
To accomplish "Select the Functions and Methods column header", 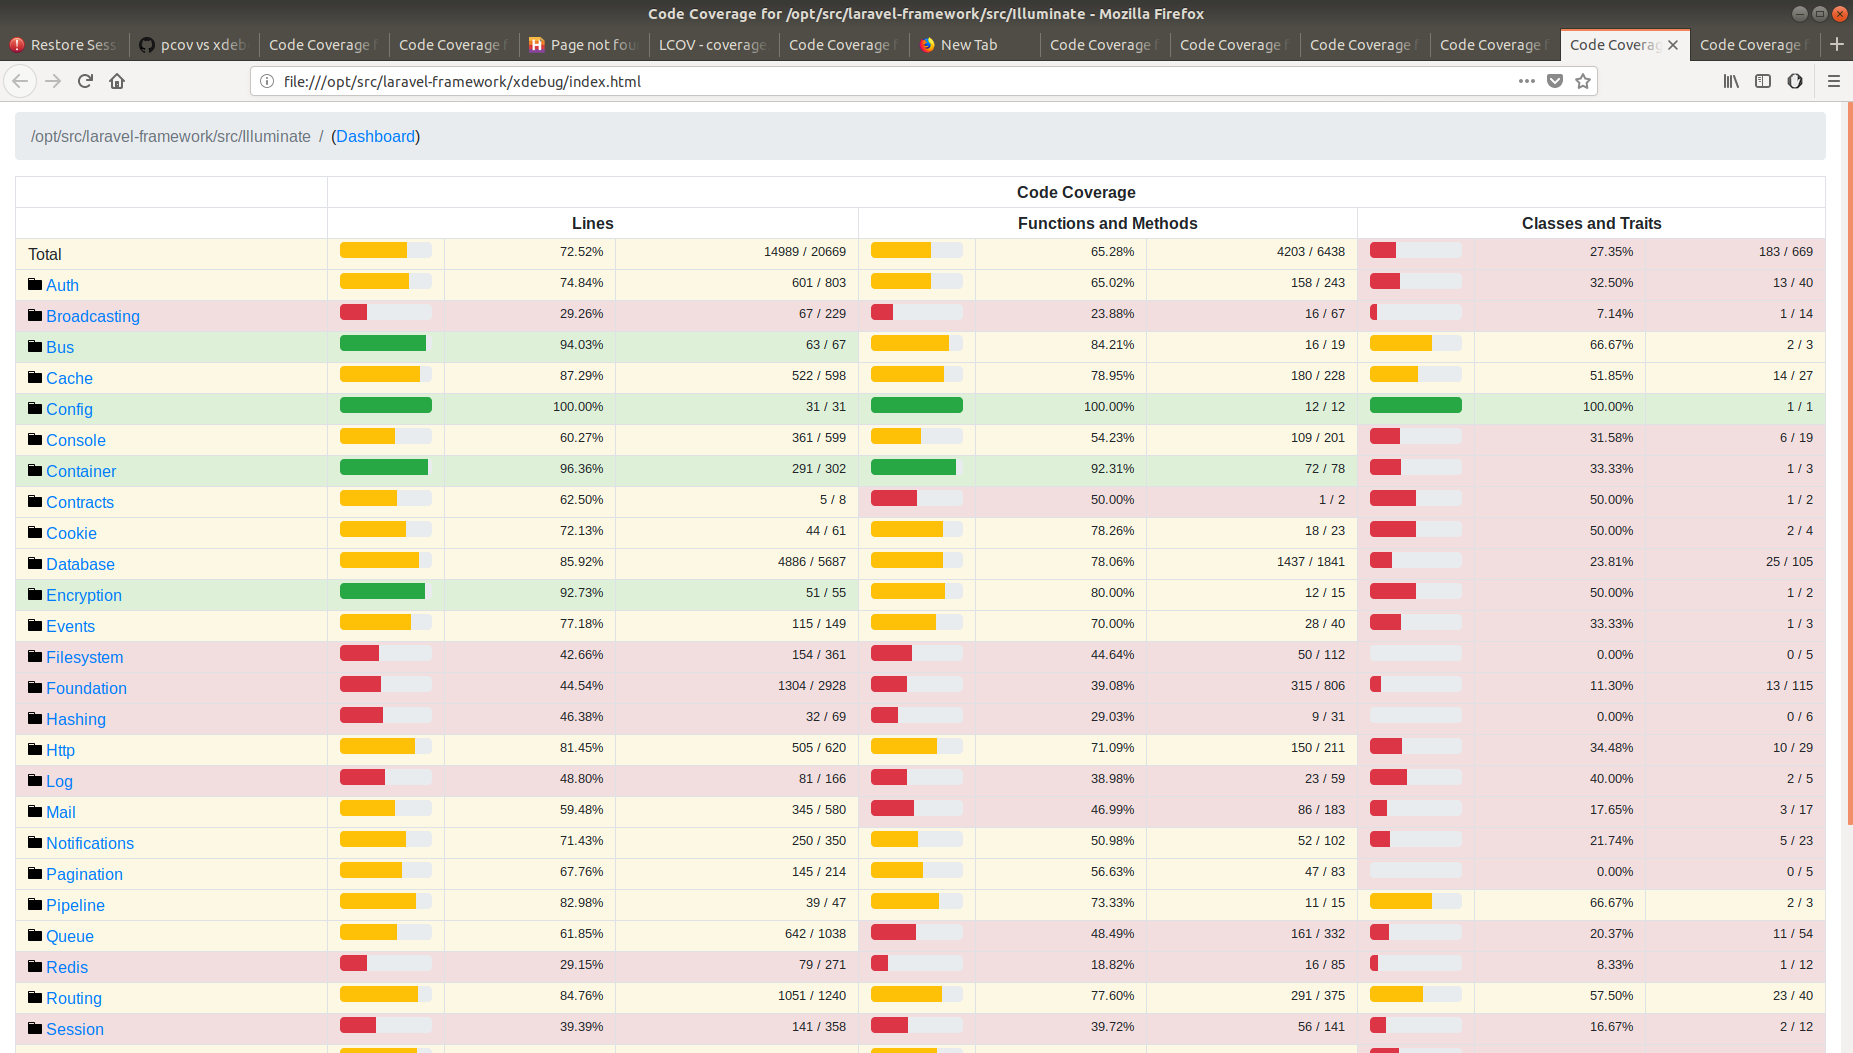I will coord(1107,223).
